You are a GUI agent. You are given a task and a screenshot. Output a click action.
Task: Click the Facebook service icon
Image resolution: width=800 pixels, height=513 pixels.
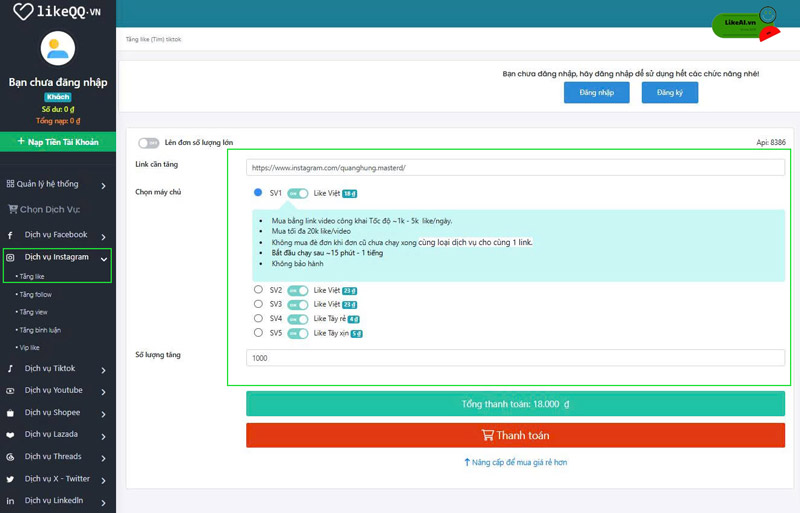coord(10,235)
